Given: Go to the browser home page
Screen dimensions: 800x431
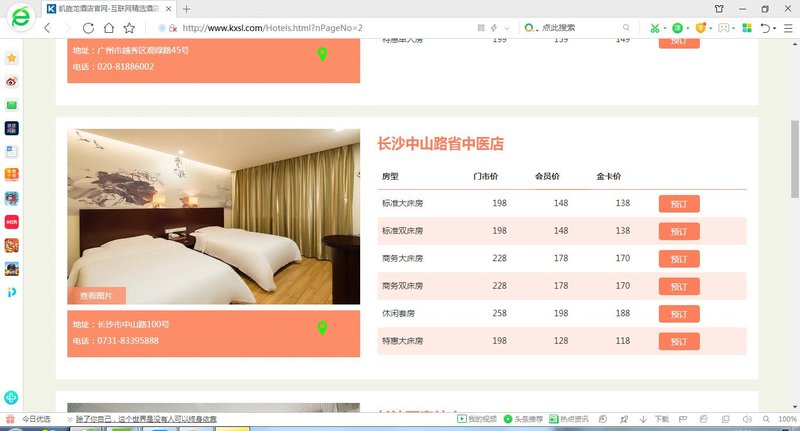Looking at the screenshot, I should point(109,28).
